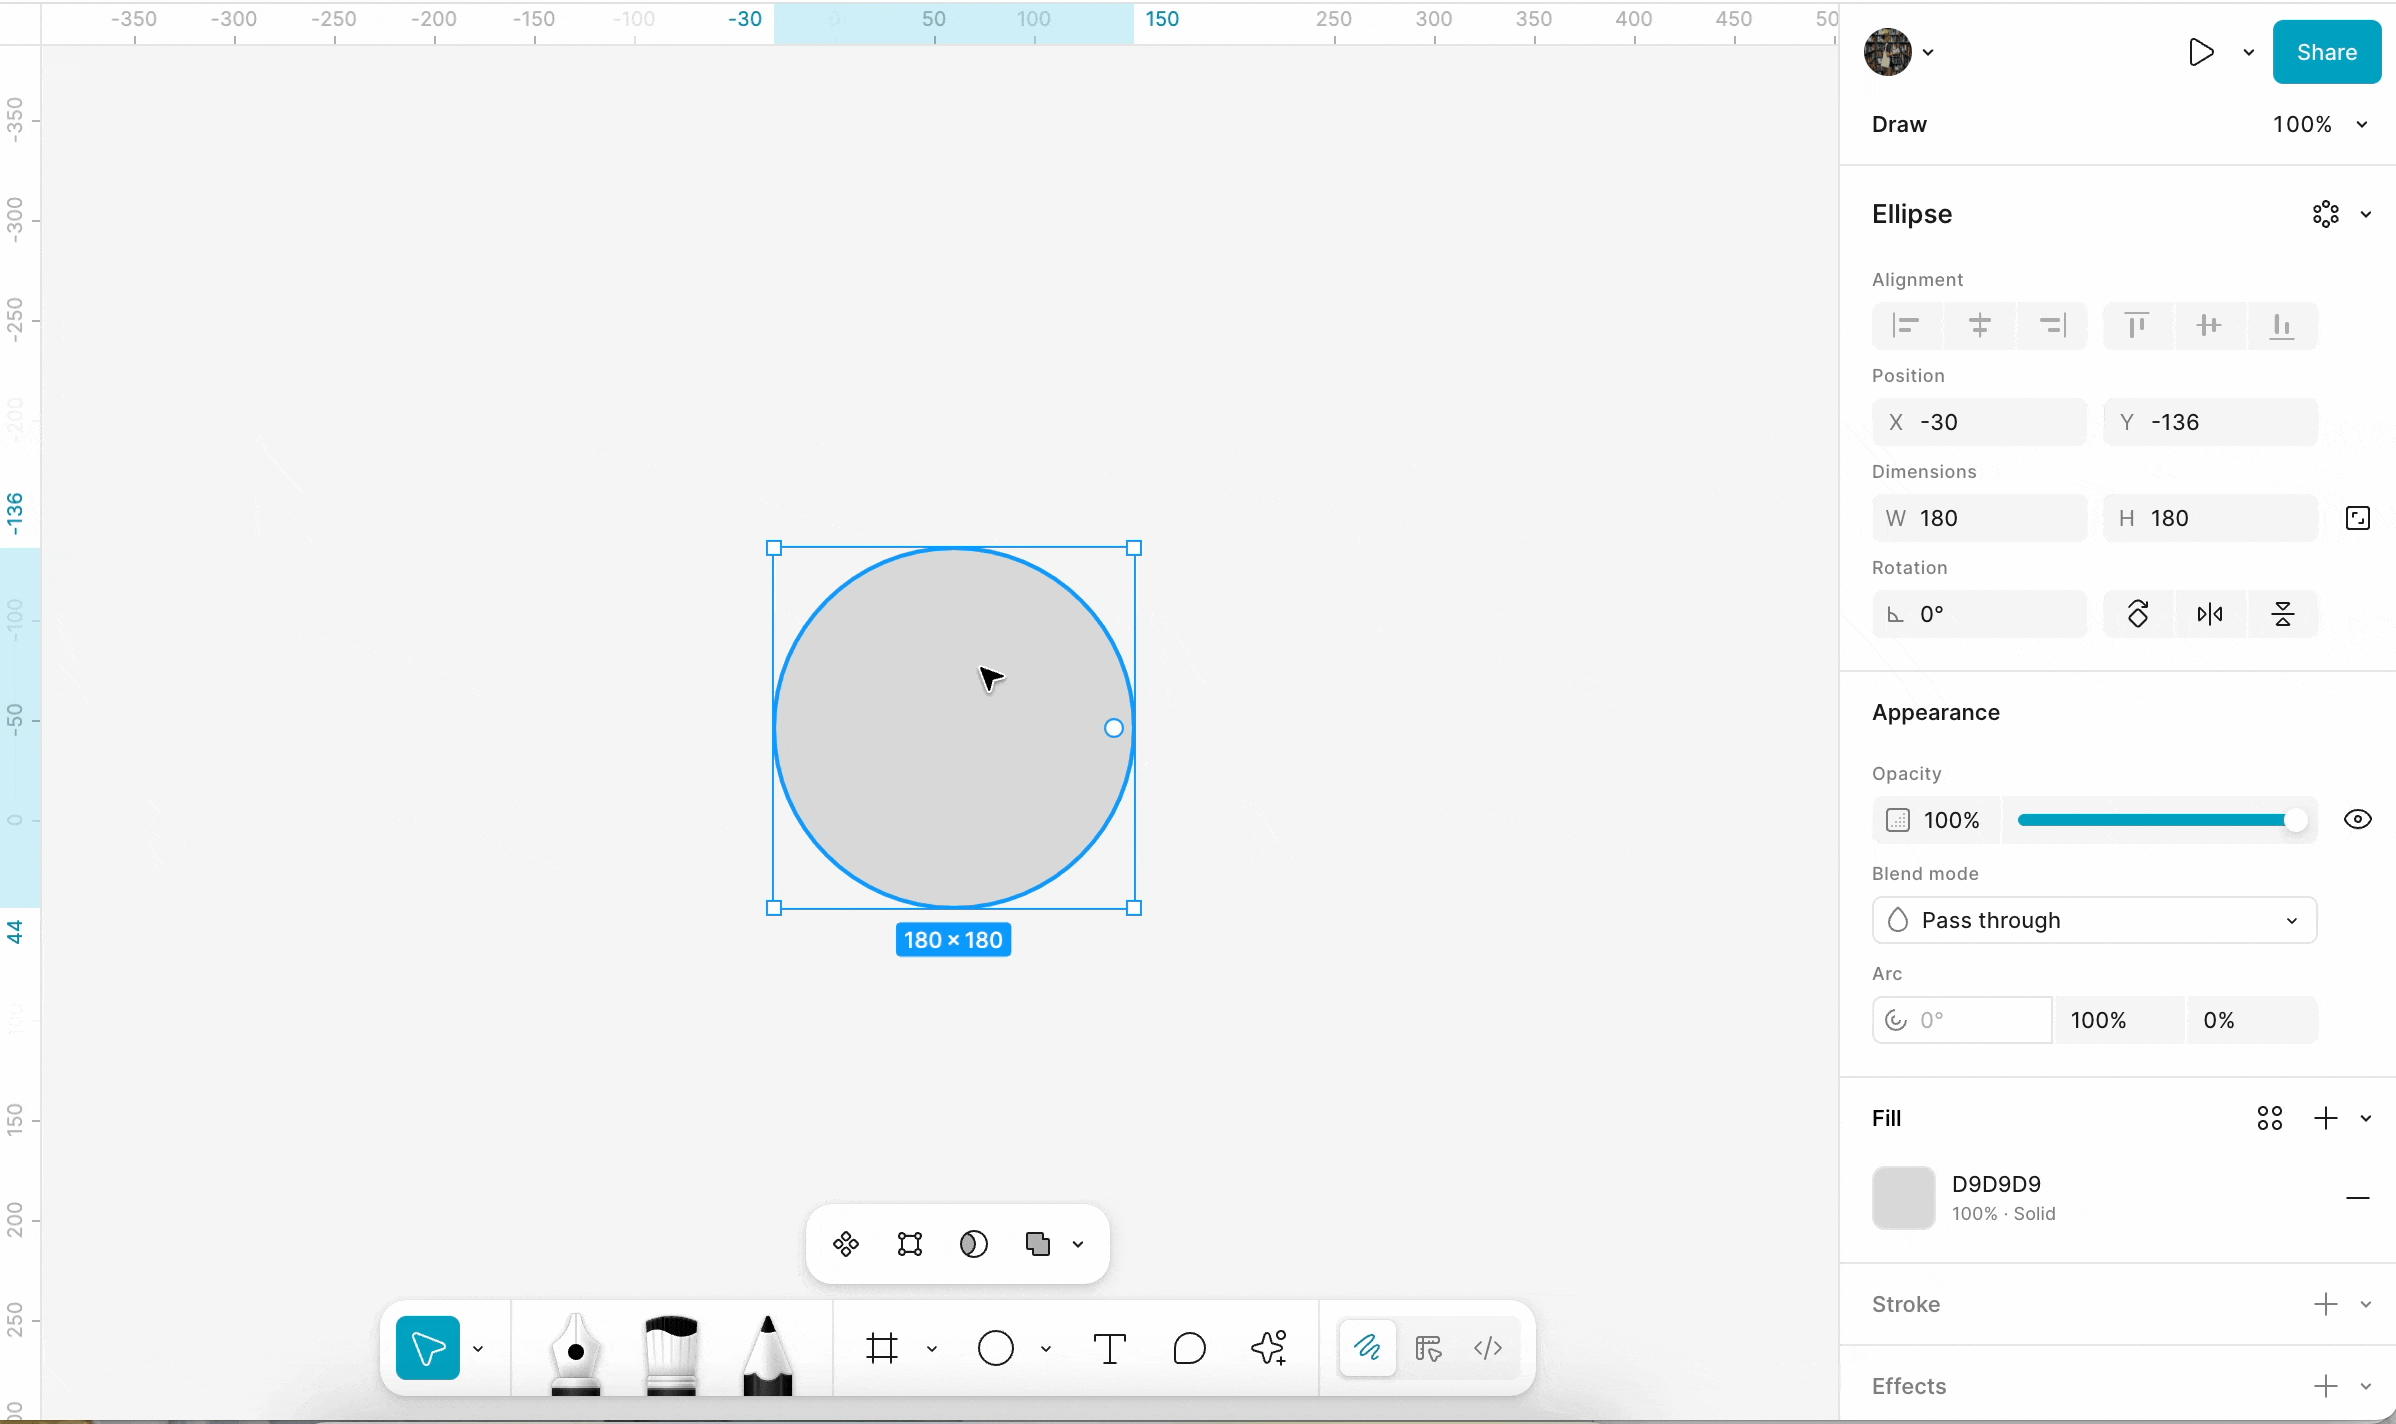Select the Text tool
Viewport: 2396px width, 1424px height.
[1110, 1348]
